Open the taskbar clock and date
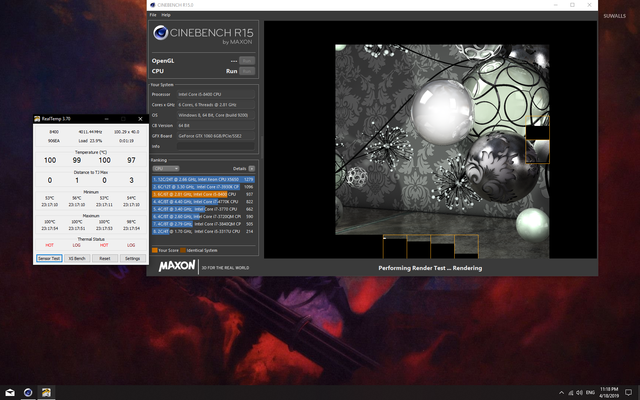Image resolution: width=640 pixels, height=400 pixels. pyautogui.click(x=609, y=393)
